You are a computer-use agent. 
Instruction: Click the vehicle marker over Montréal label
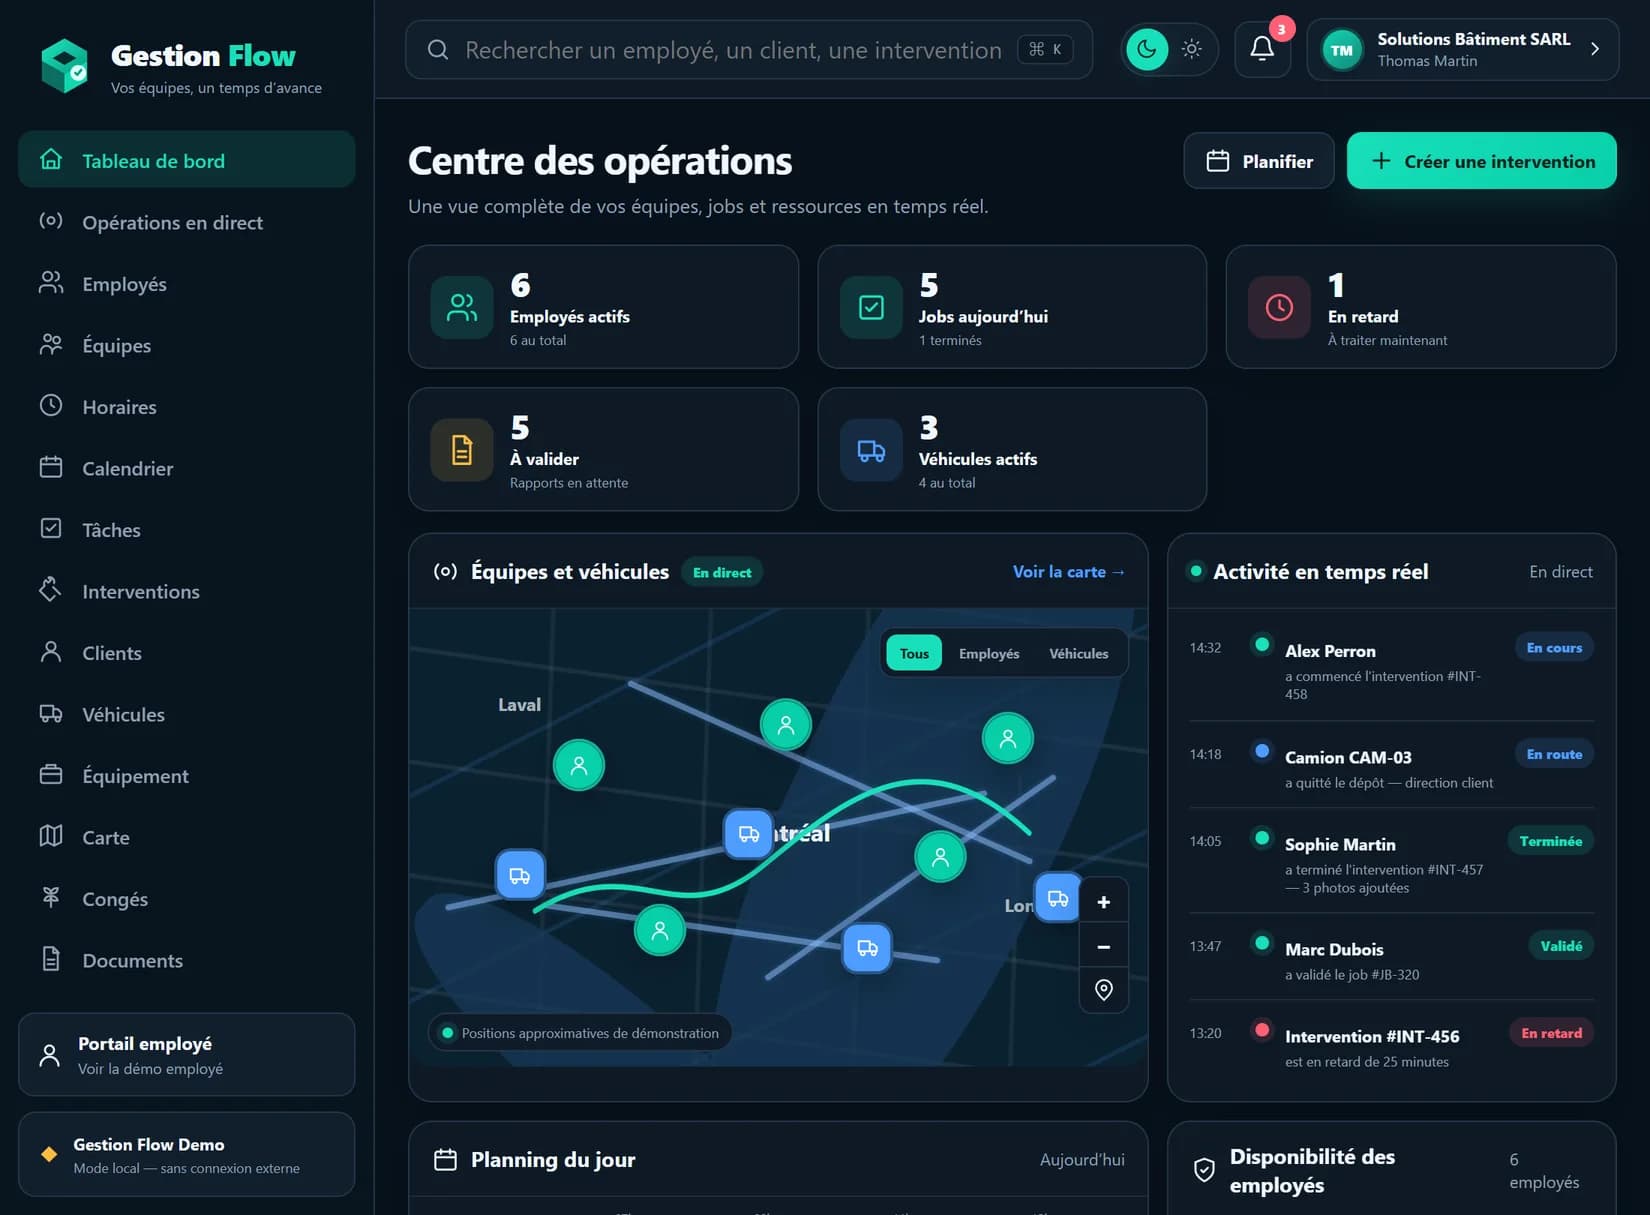click(x=748, y=834)
